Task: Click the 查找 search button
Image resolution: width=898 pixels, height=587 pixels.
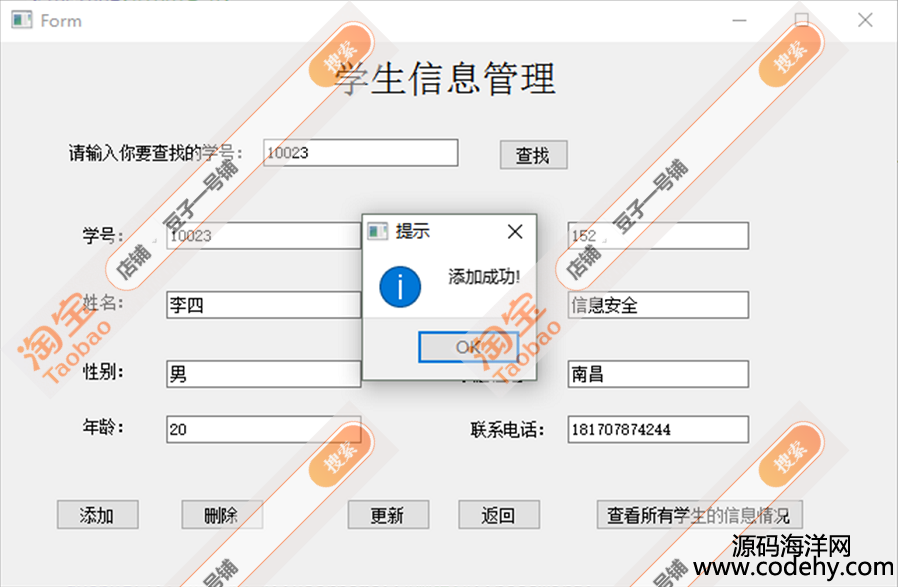Action: [x=533, y=155]
